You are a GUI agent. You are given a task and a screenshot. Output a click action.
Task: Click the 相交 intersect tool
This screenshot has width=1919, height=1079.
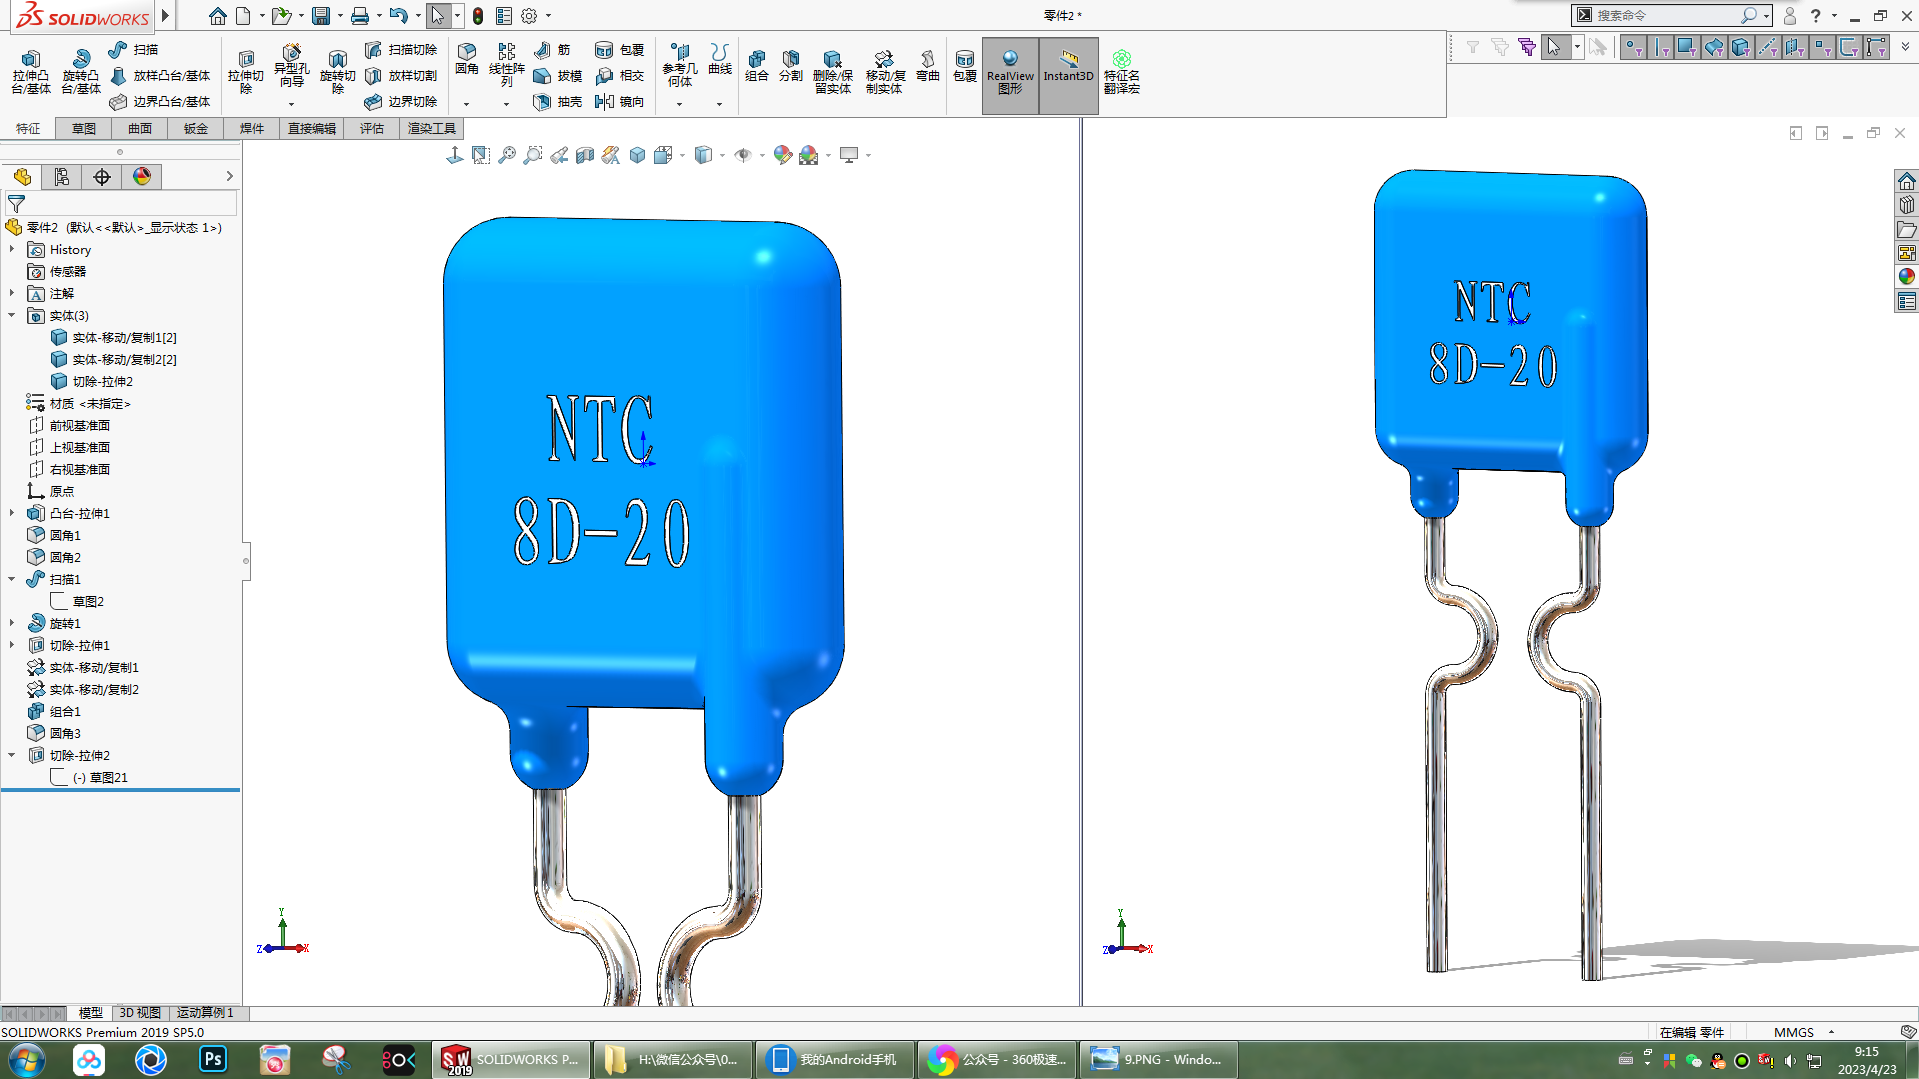coord(619,75)
